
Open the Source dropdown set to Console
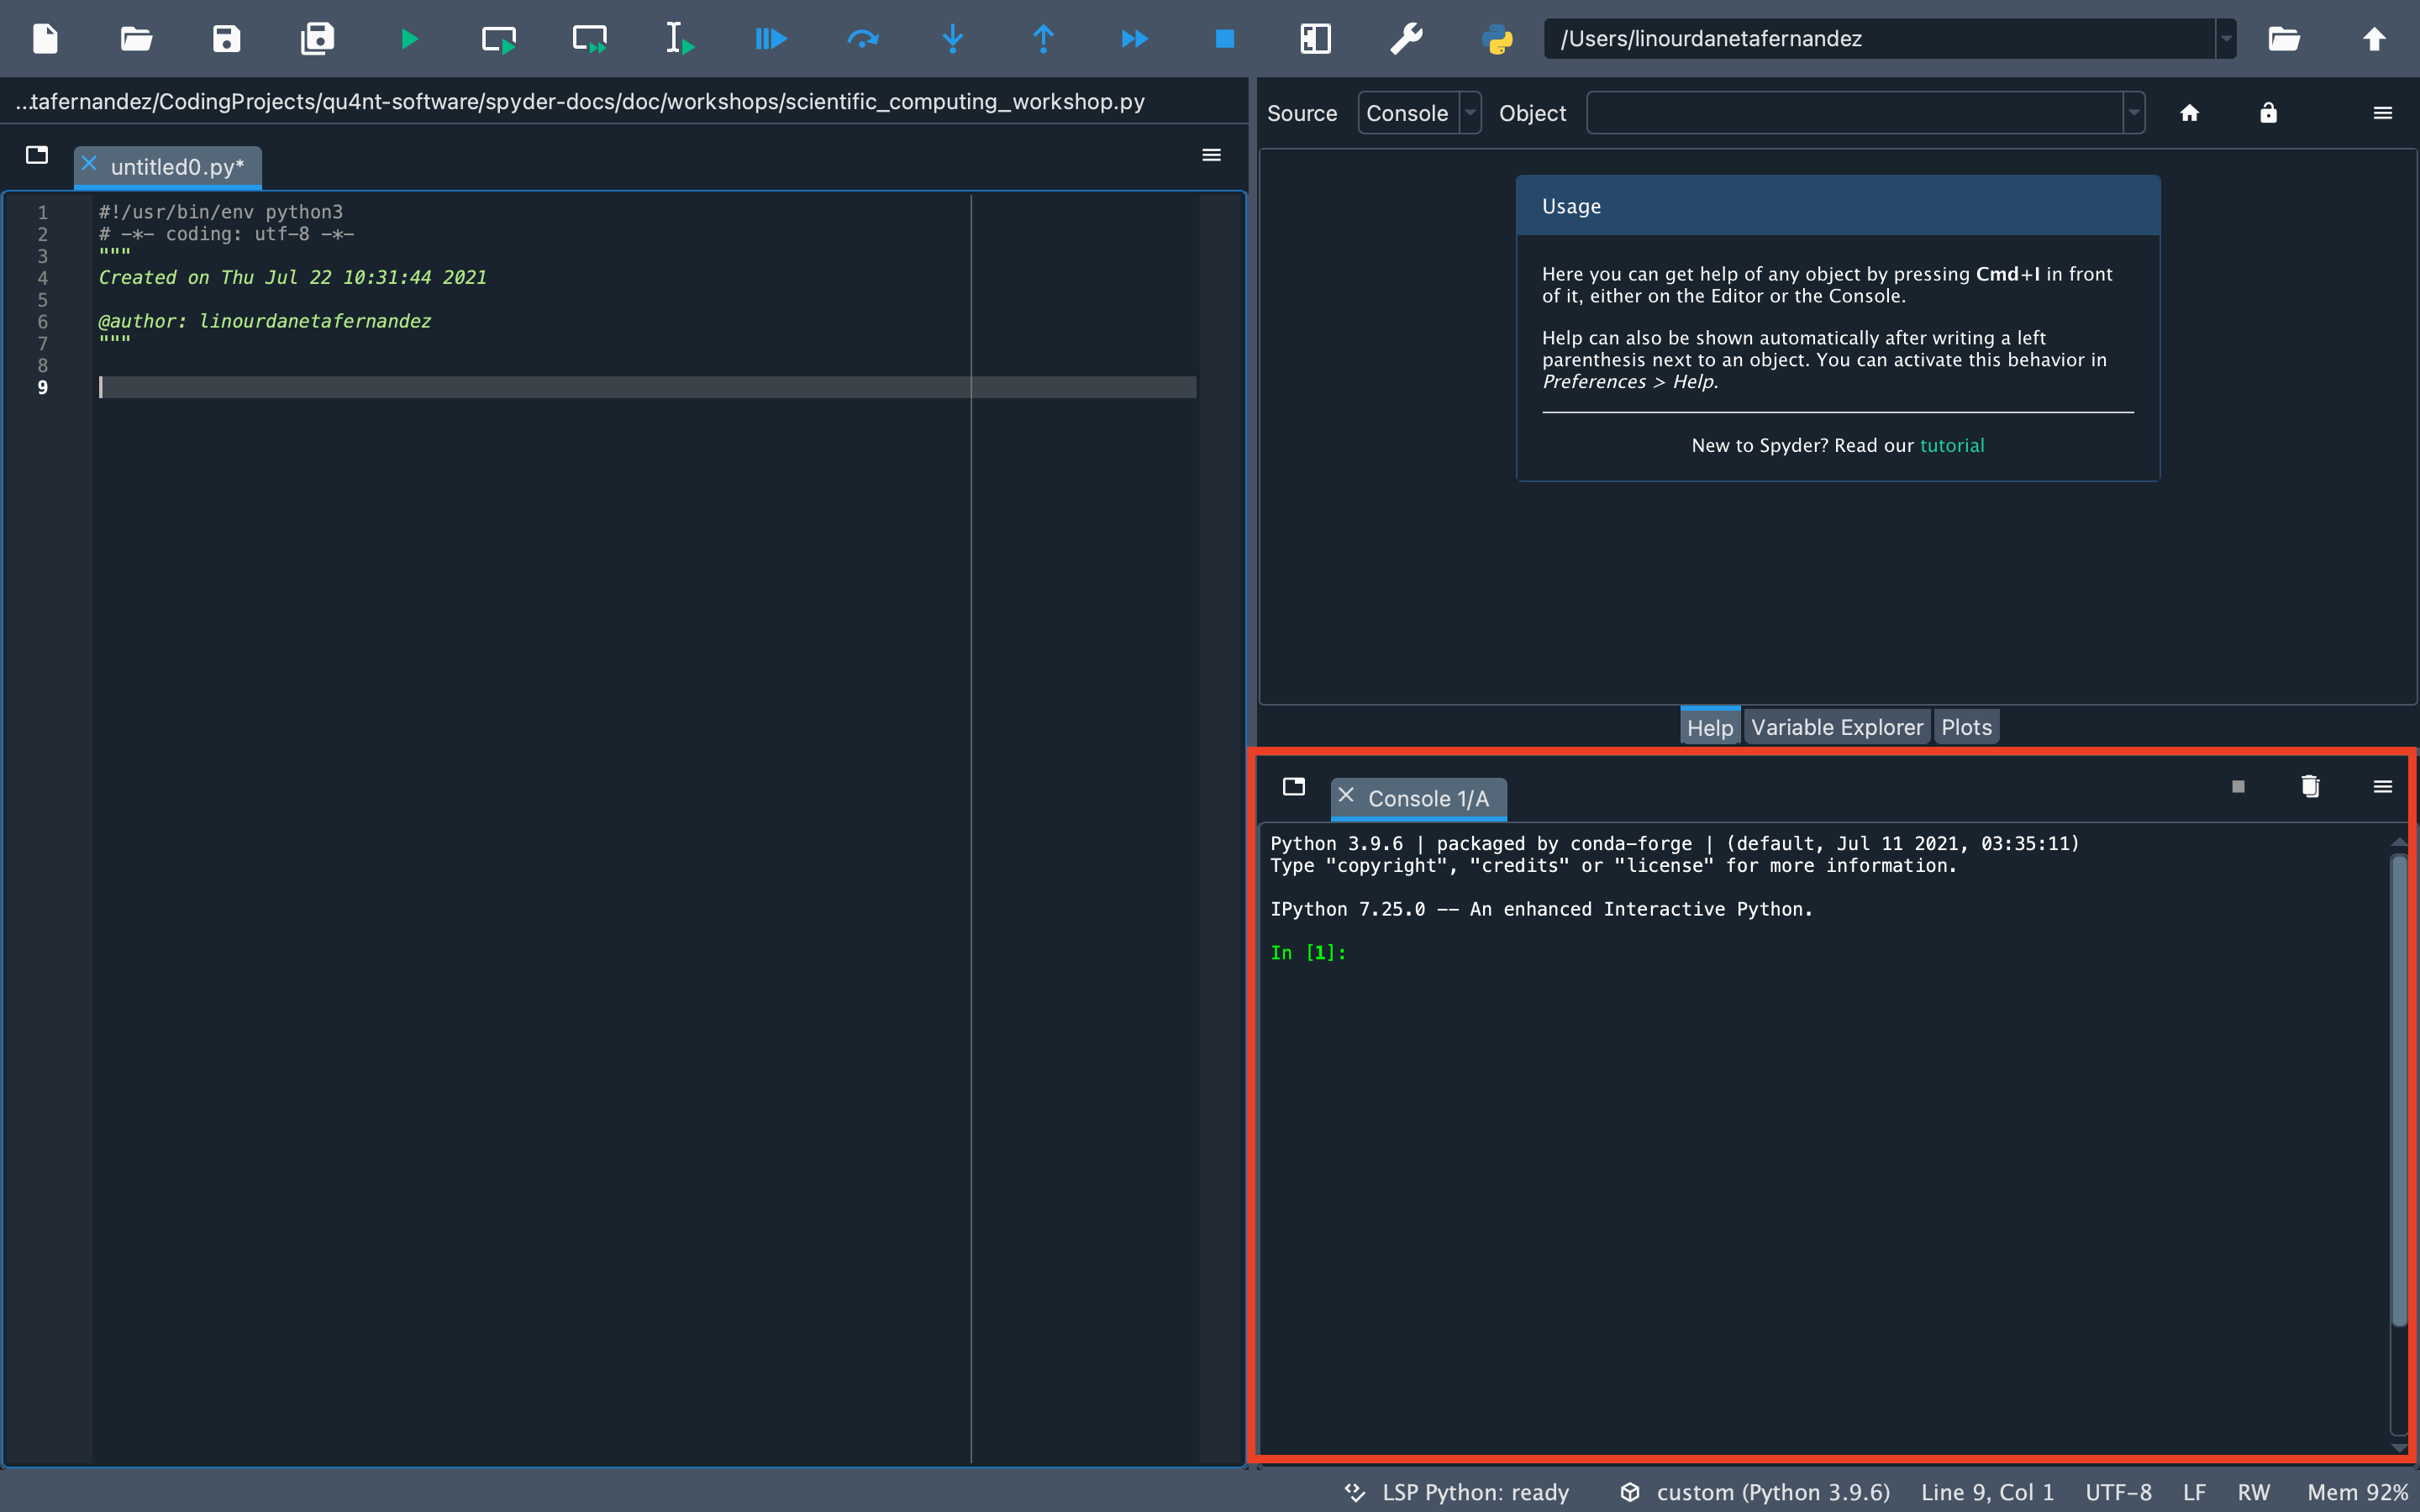click(x=1418, y=112)
